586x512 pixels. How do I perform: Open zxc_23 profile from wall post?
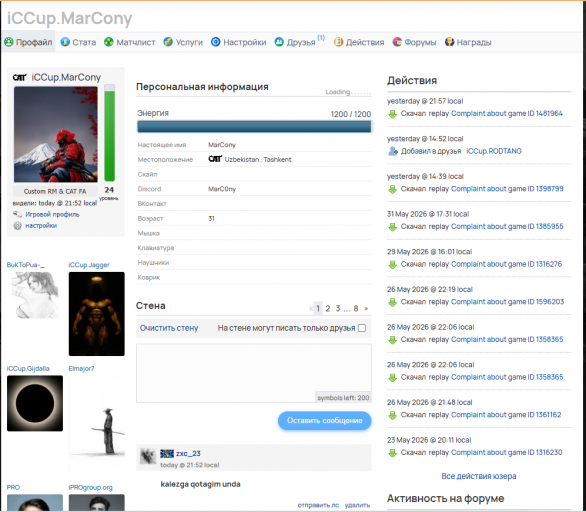click(x=188, y=453)
